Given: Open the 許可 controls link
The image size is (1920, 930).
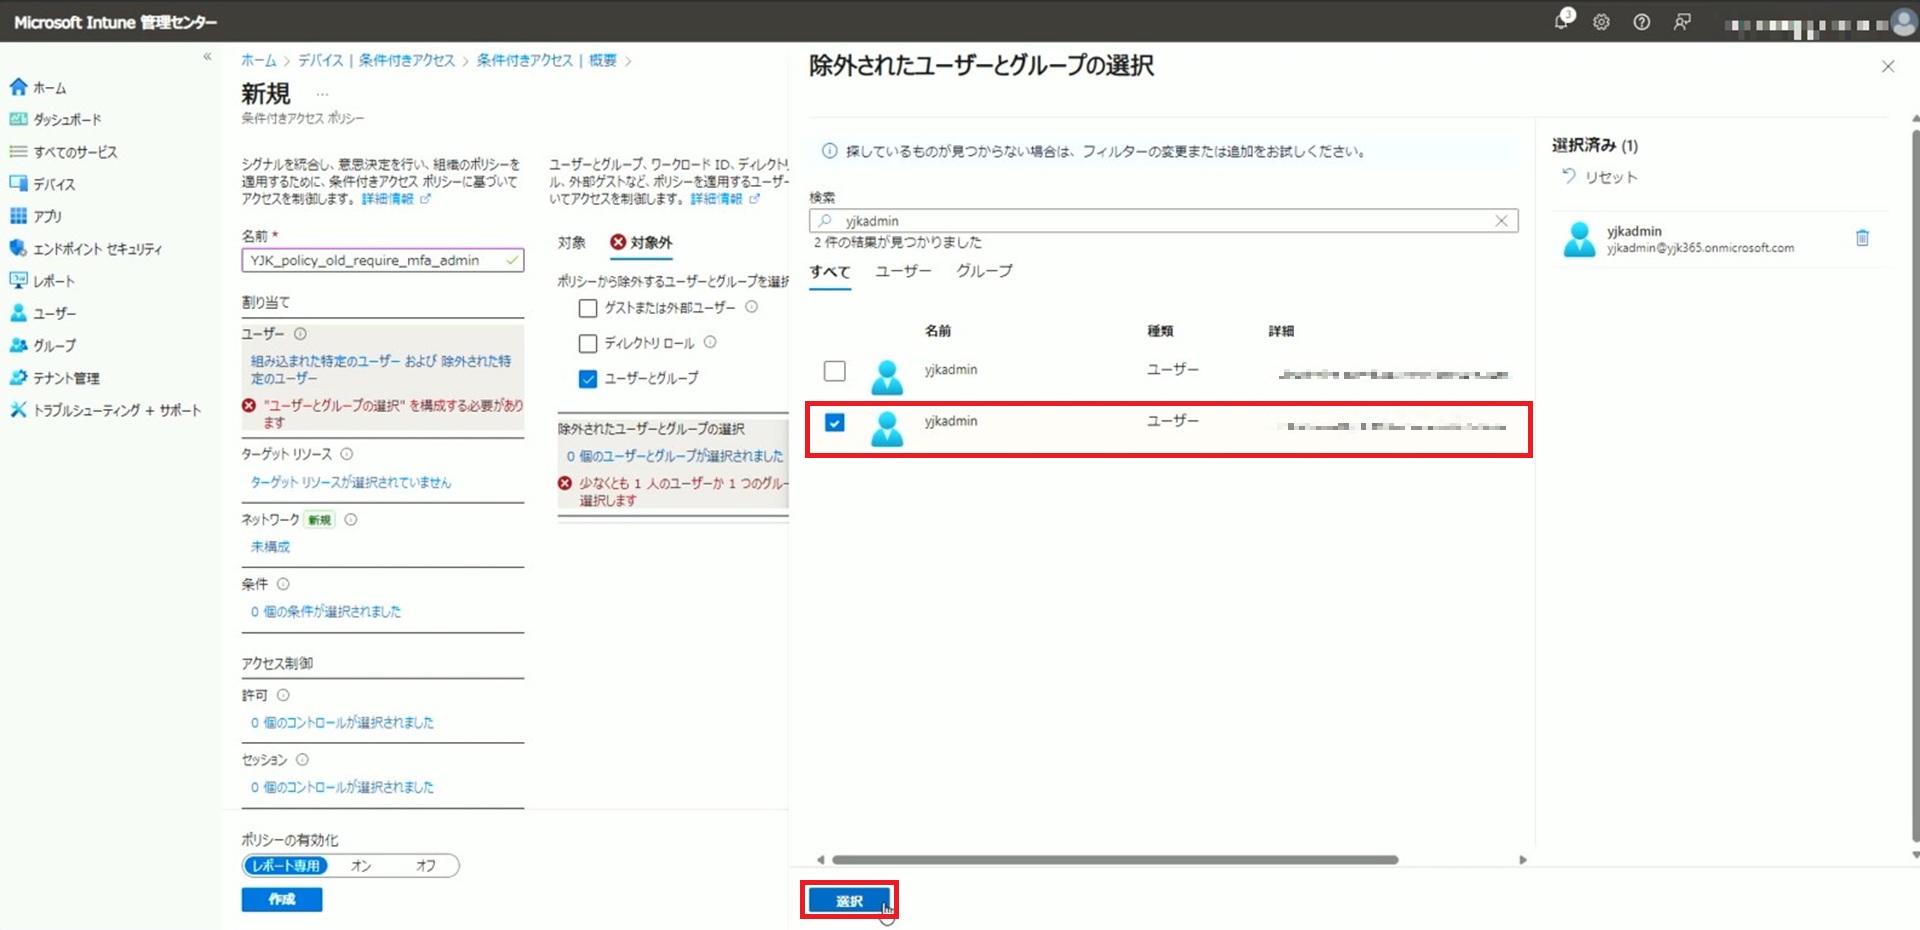Looking at the screenshot, I should (342, 722).
